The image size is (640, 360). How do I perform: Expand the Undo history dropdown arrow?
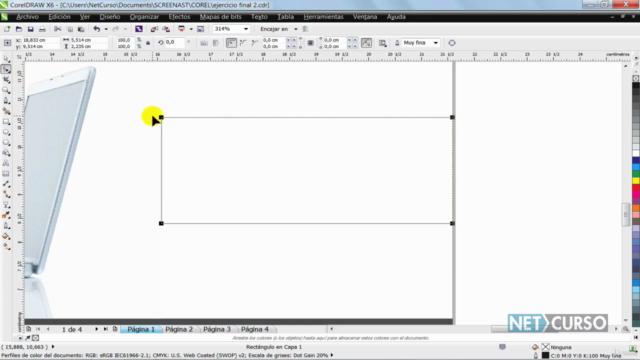(x=106, y=29)
